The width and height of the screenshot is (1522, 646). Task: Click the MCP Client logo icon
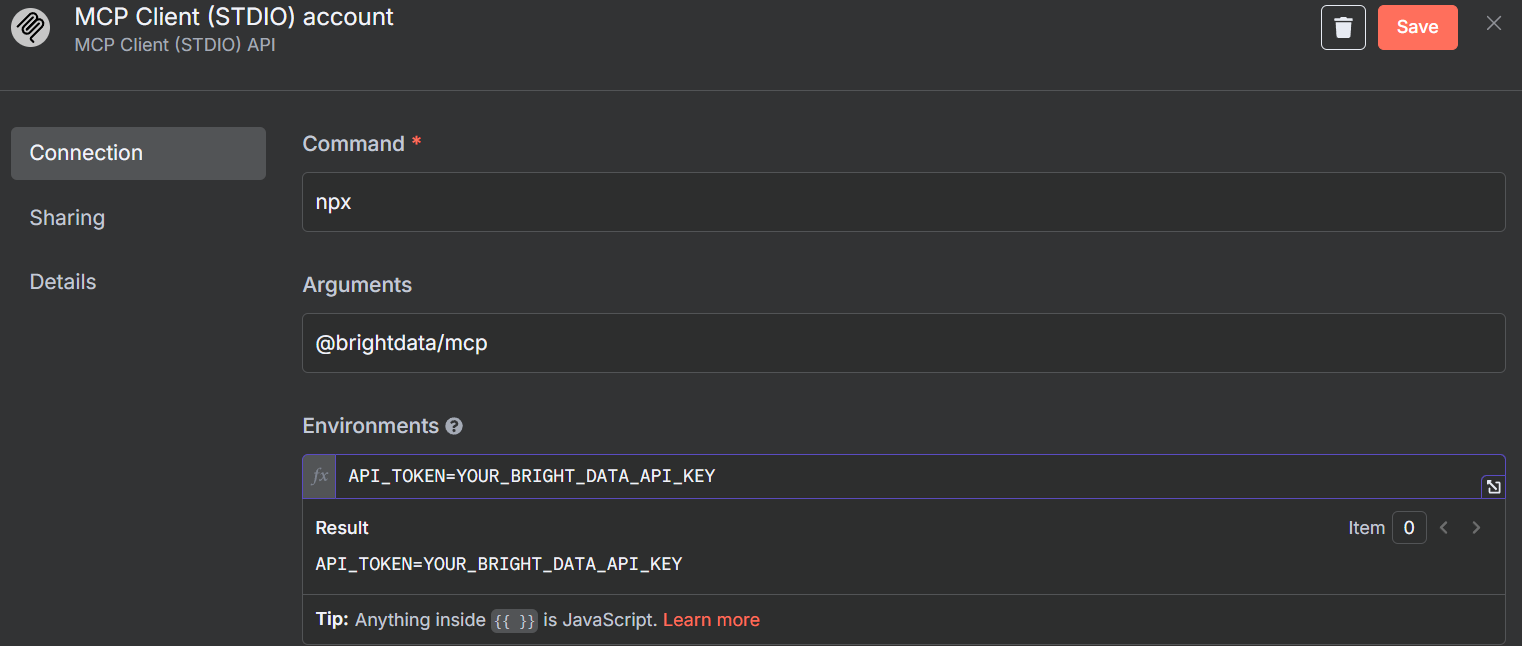pyautogui.click(x=30, y=27)
